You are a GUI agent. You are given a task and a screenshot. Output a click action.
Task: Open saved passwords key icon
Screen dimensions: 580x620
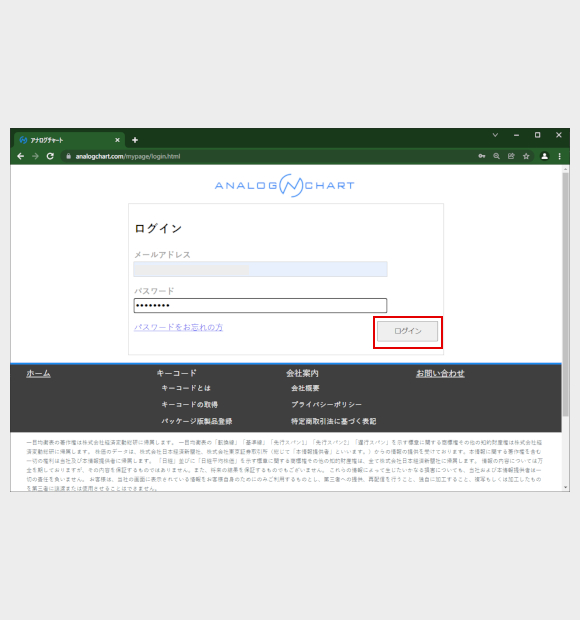pyautogui.click(x=482, y=156)
